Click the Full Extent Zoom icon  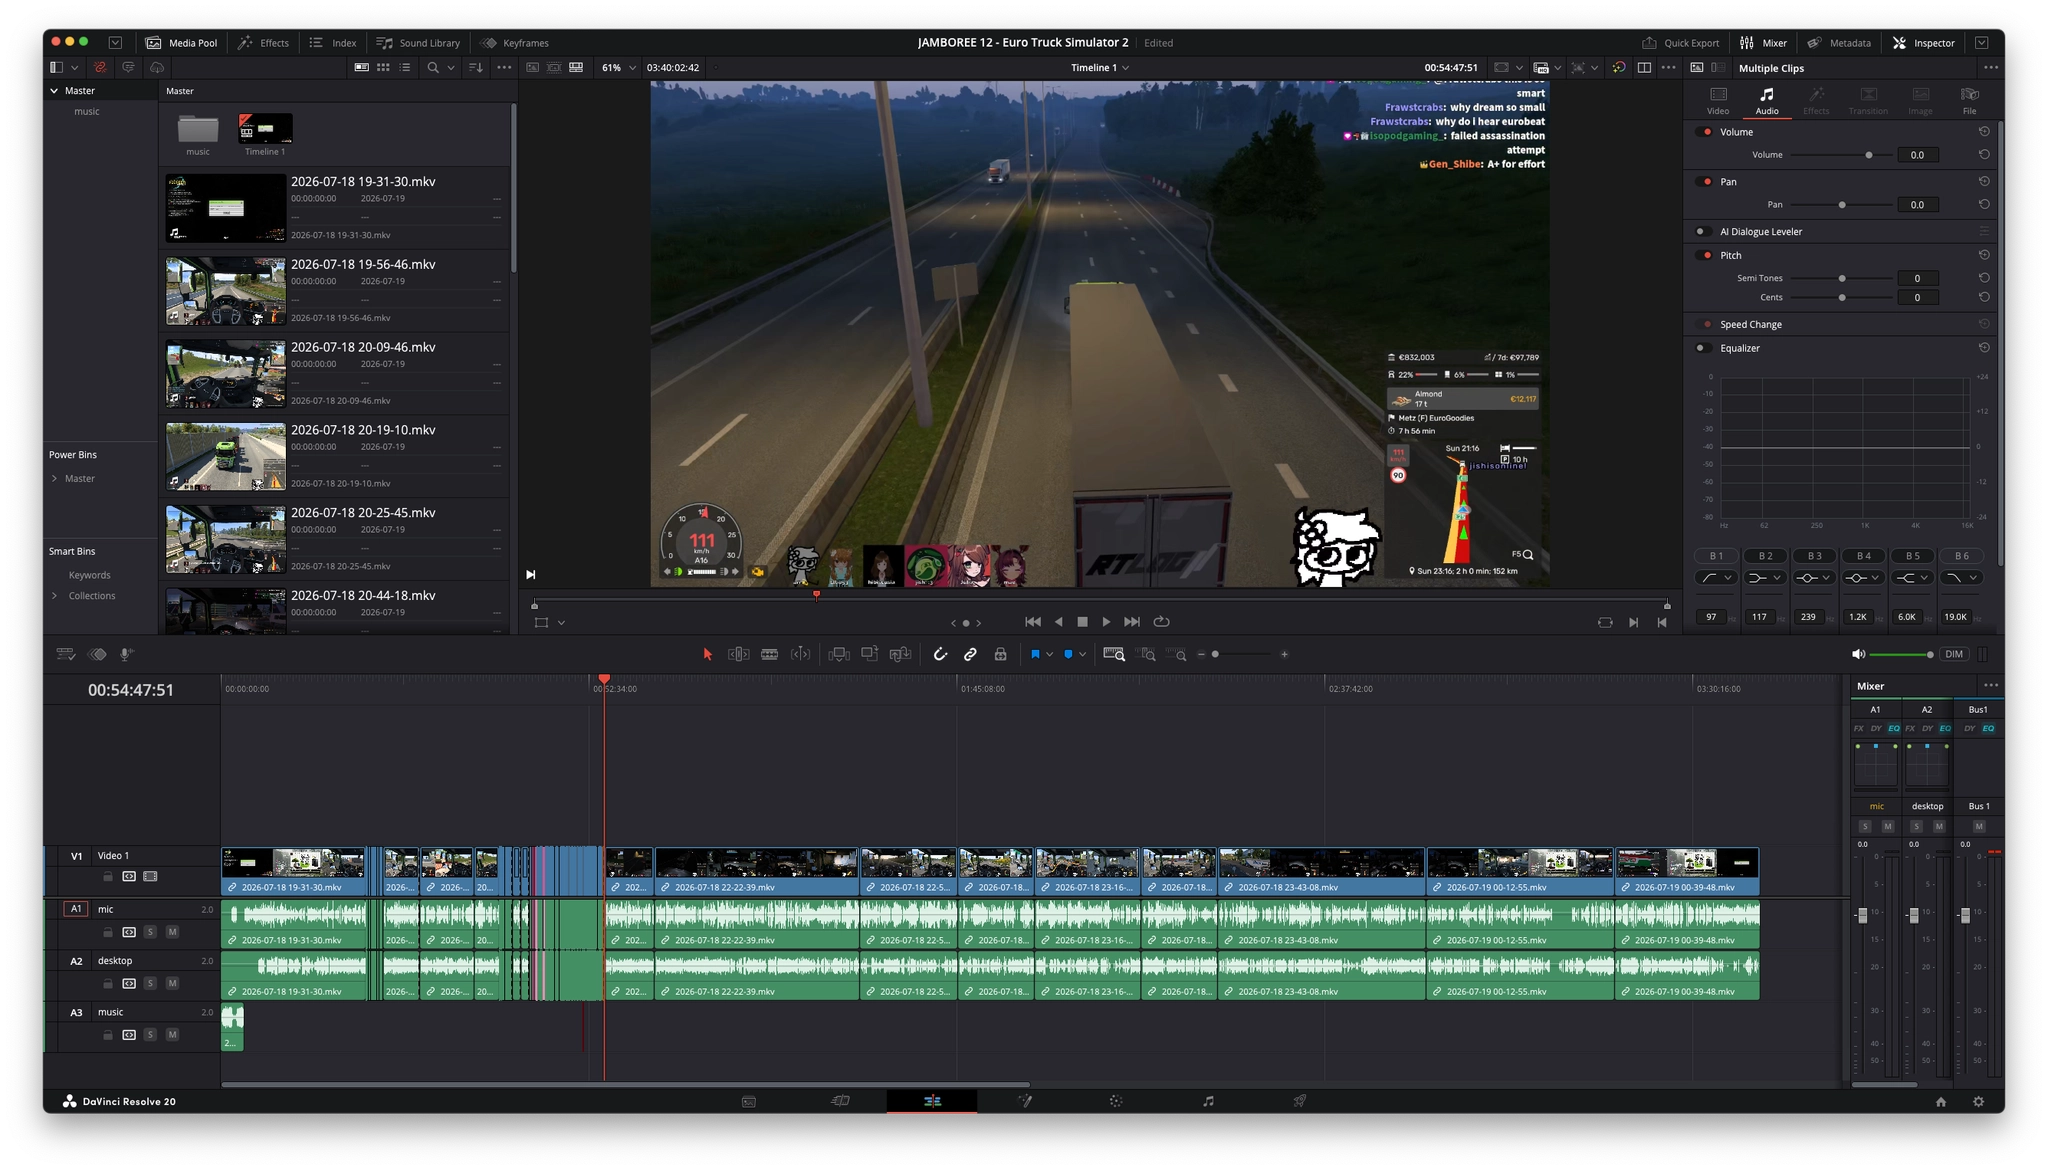[x=1113, y=654]
